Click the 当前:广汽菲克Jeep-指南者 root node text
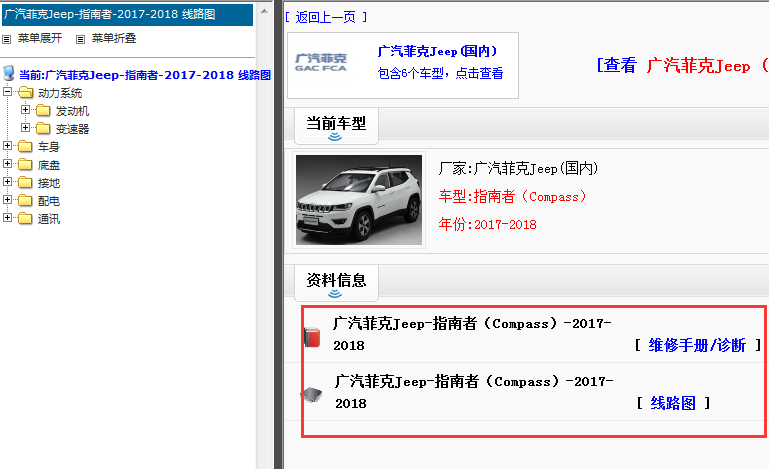 pos(145,75)
